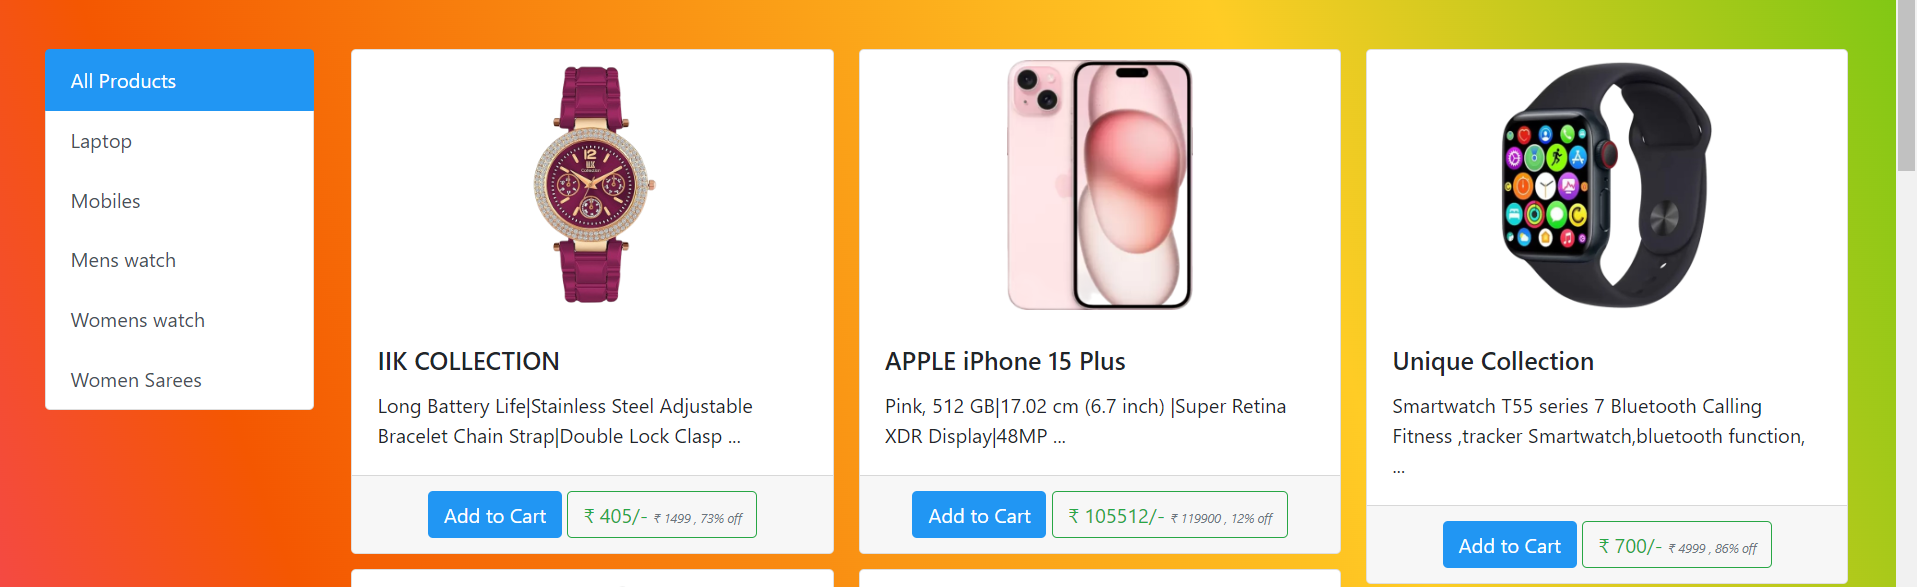The width and height of the screenshot is (1917, 587).
Task: Open the maroon IIK watch image
Action: (x=592, y=185)
